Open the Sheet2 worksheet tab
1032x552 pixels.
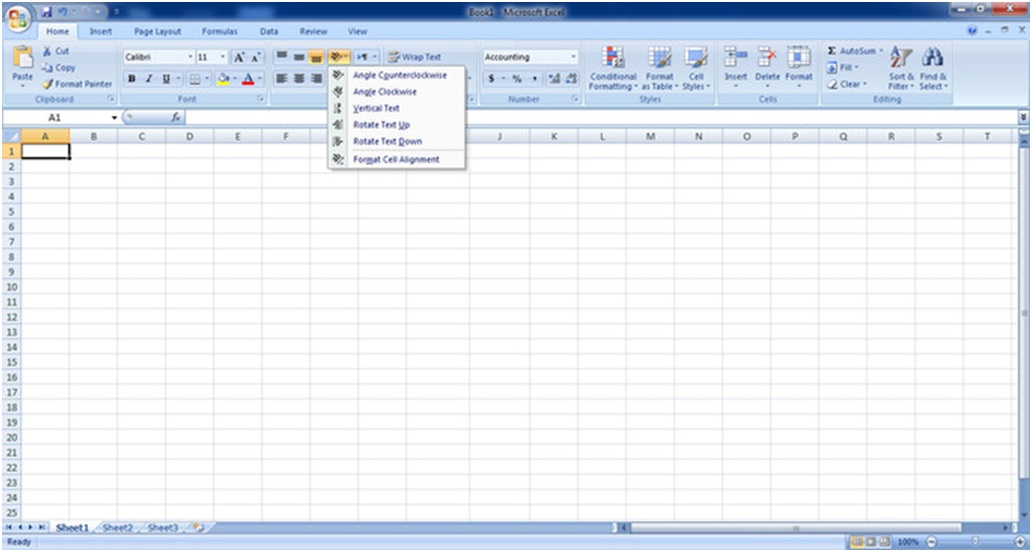(117, 527)
